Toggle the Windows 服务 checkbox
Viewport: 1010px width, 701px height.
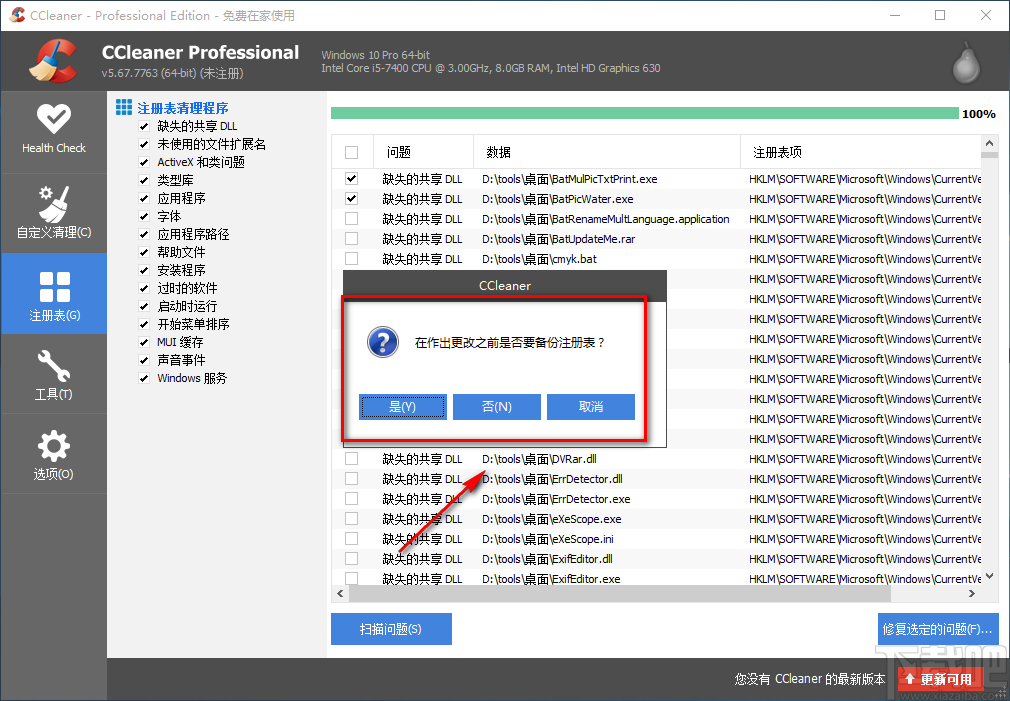[144, 378]
